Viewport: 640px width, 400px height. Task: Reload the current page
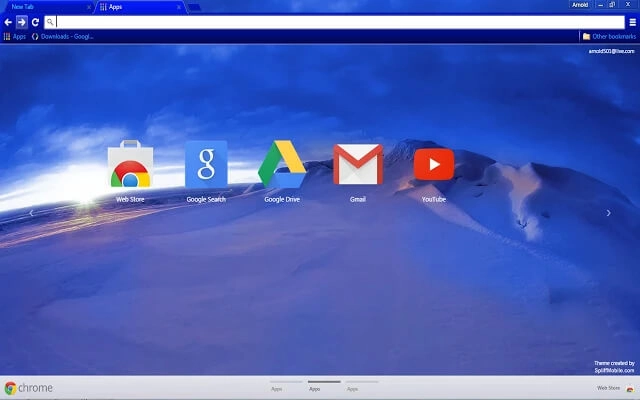click(x=35, y=22)
